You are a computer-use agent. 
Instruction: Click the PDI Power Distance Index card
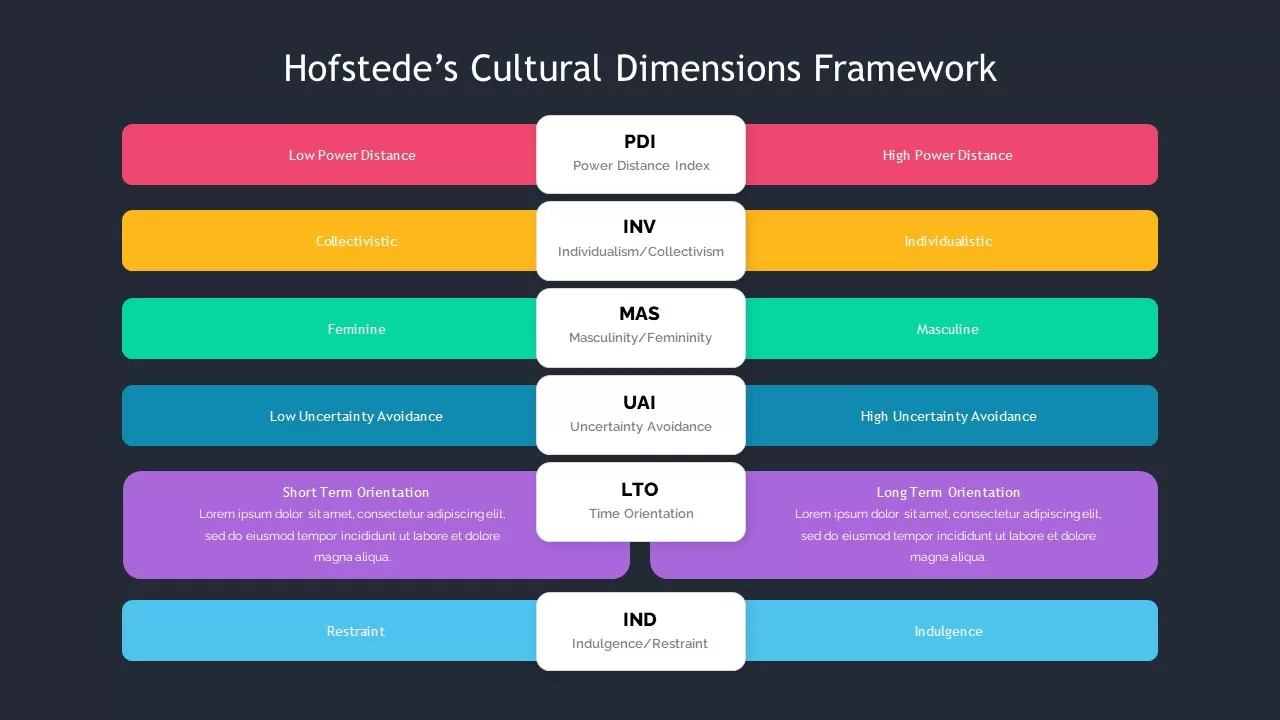[x=641, y=154]
